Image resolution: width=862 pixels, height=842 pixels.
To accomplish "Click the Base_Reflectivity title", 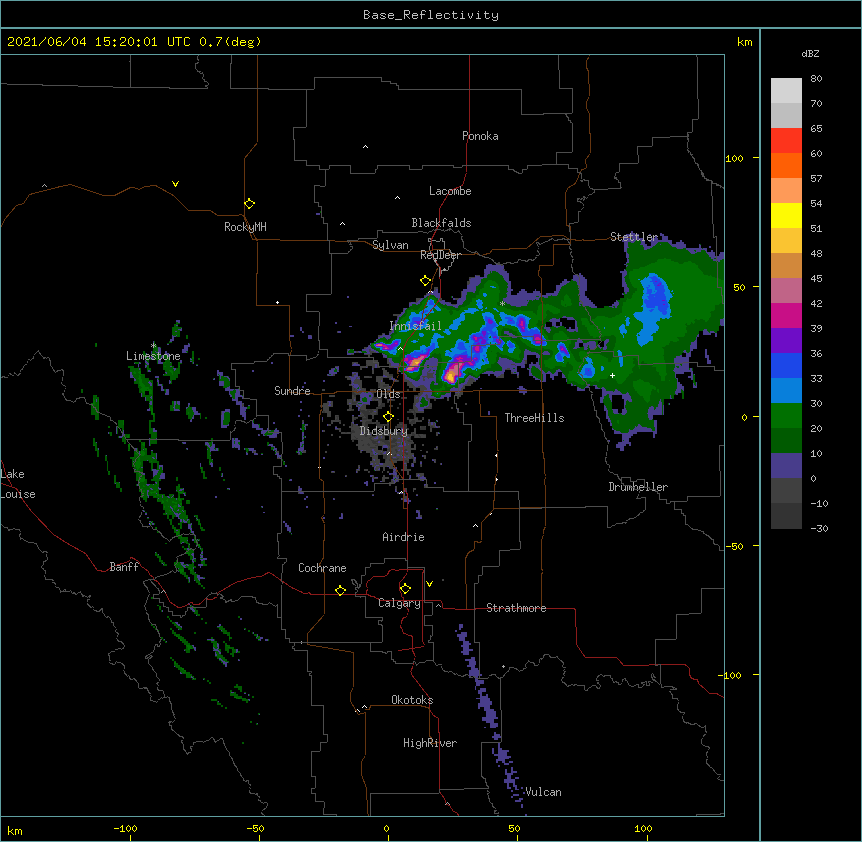I will (x=431, y=15).
